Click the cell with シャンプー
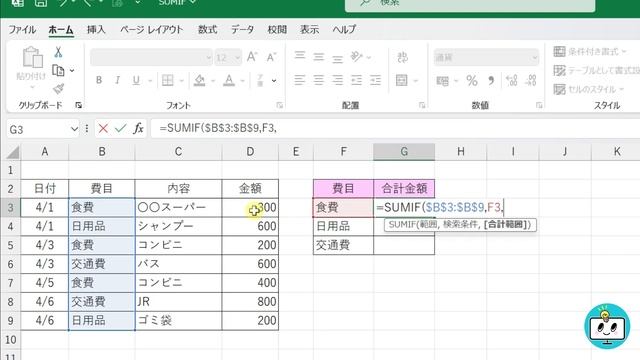Viewport: 640px width, 360px height. 178,226
